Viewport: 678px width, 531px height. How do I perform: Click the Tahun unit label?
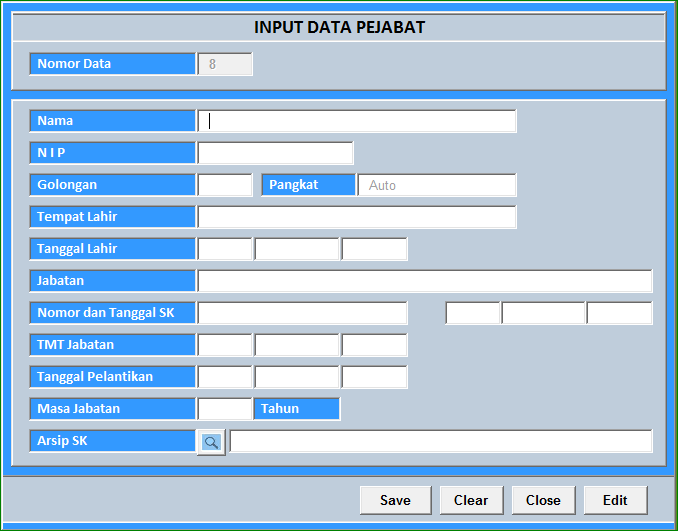point(297,409)
